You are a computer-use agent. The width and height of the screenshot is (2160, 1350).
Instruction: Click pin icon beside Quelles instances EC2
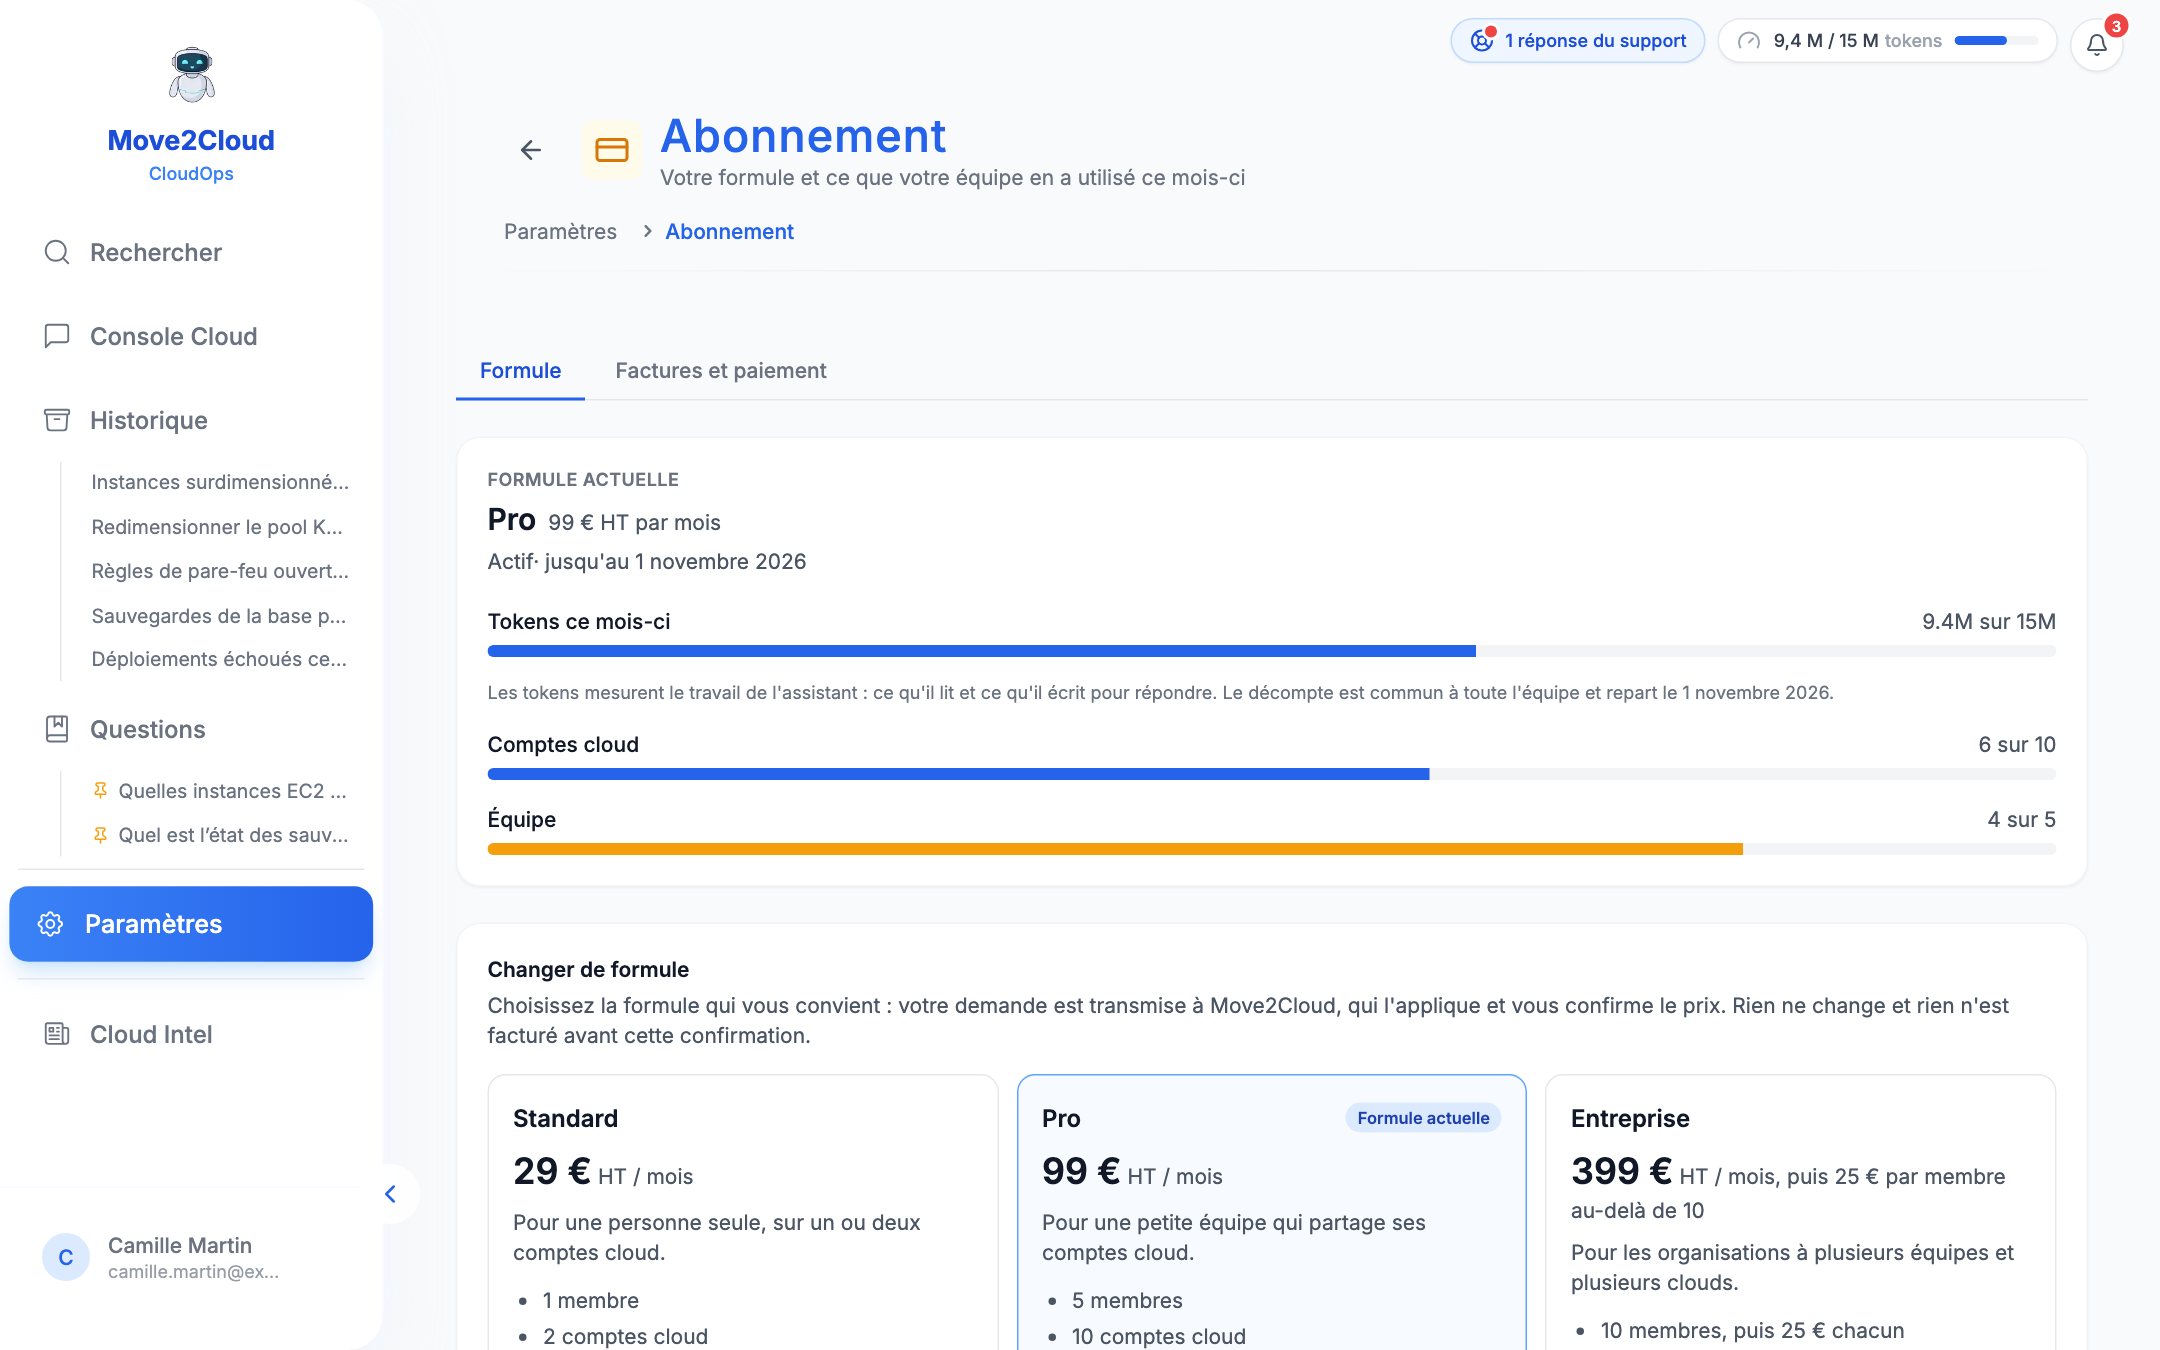100,790
